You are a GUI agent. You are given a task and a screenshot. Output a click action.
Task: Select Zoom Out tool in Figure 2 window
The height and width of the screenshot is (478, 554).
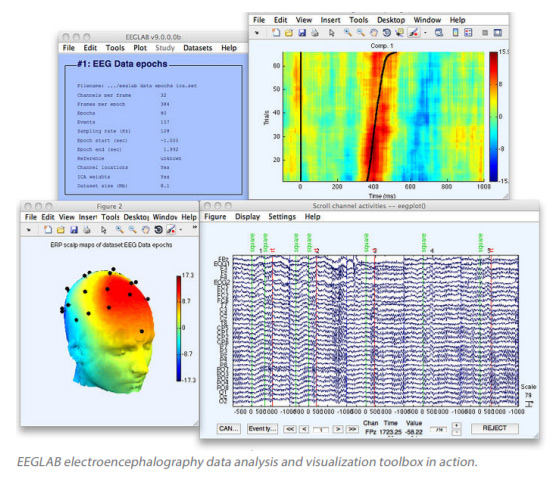[x=132, y=230]
